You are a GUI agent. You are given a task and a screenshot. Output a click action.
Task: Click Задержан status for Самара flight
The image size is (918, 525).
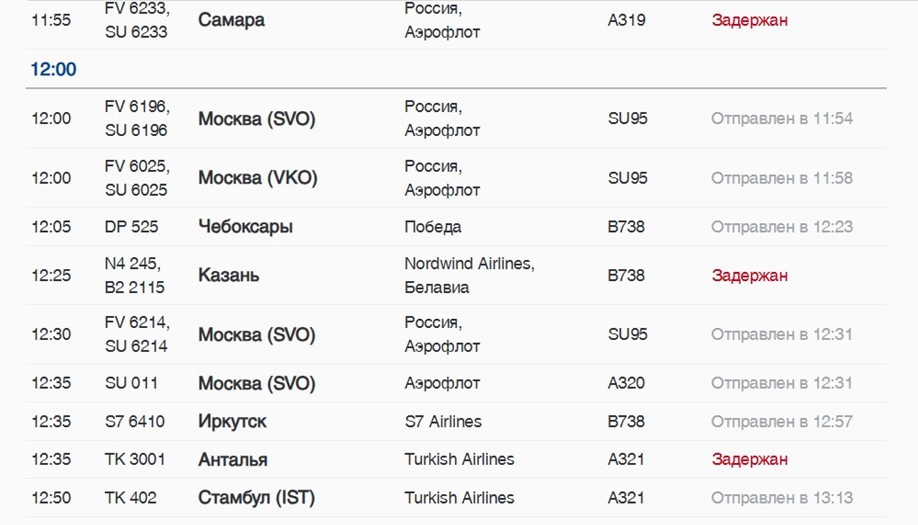tap(749, 20)
